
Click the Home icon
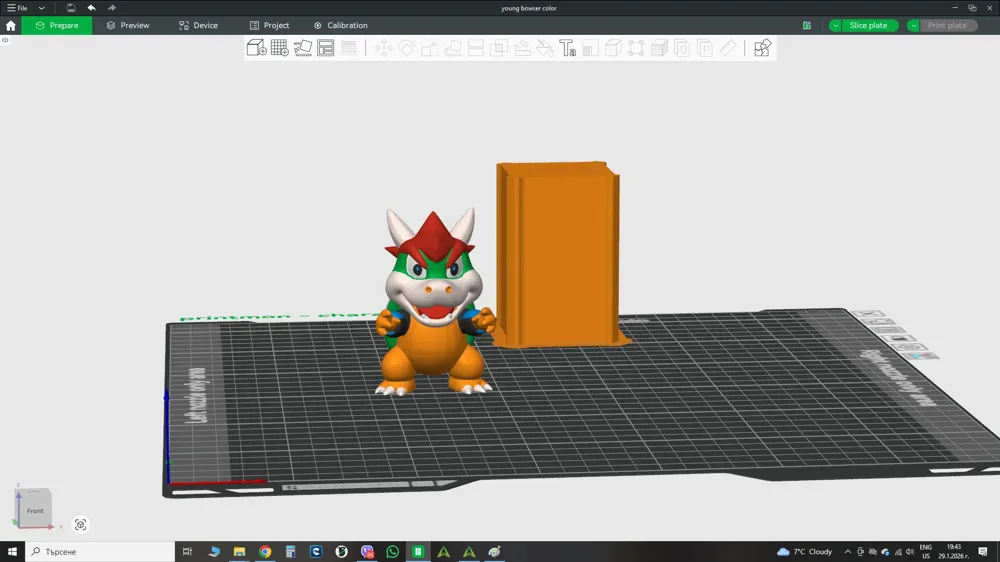(10, 26)
